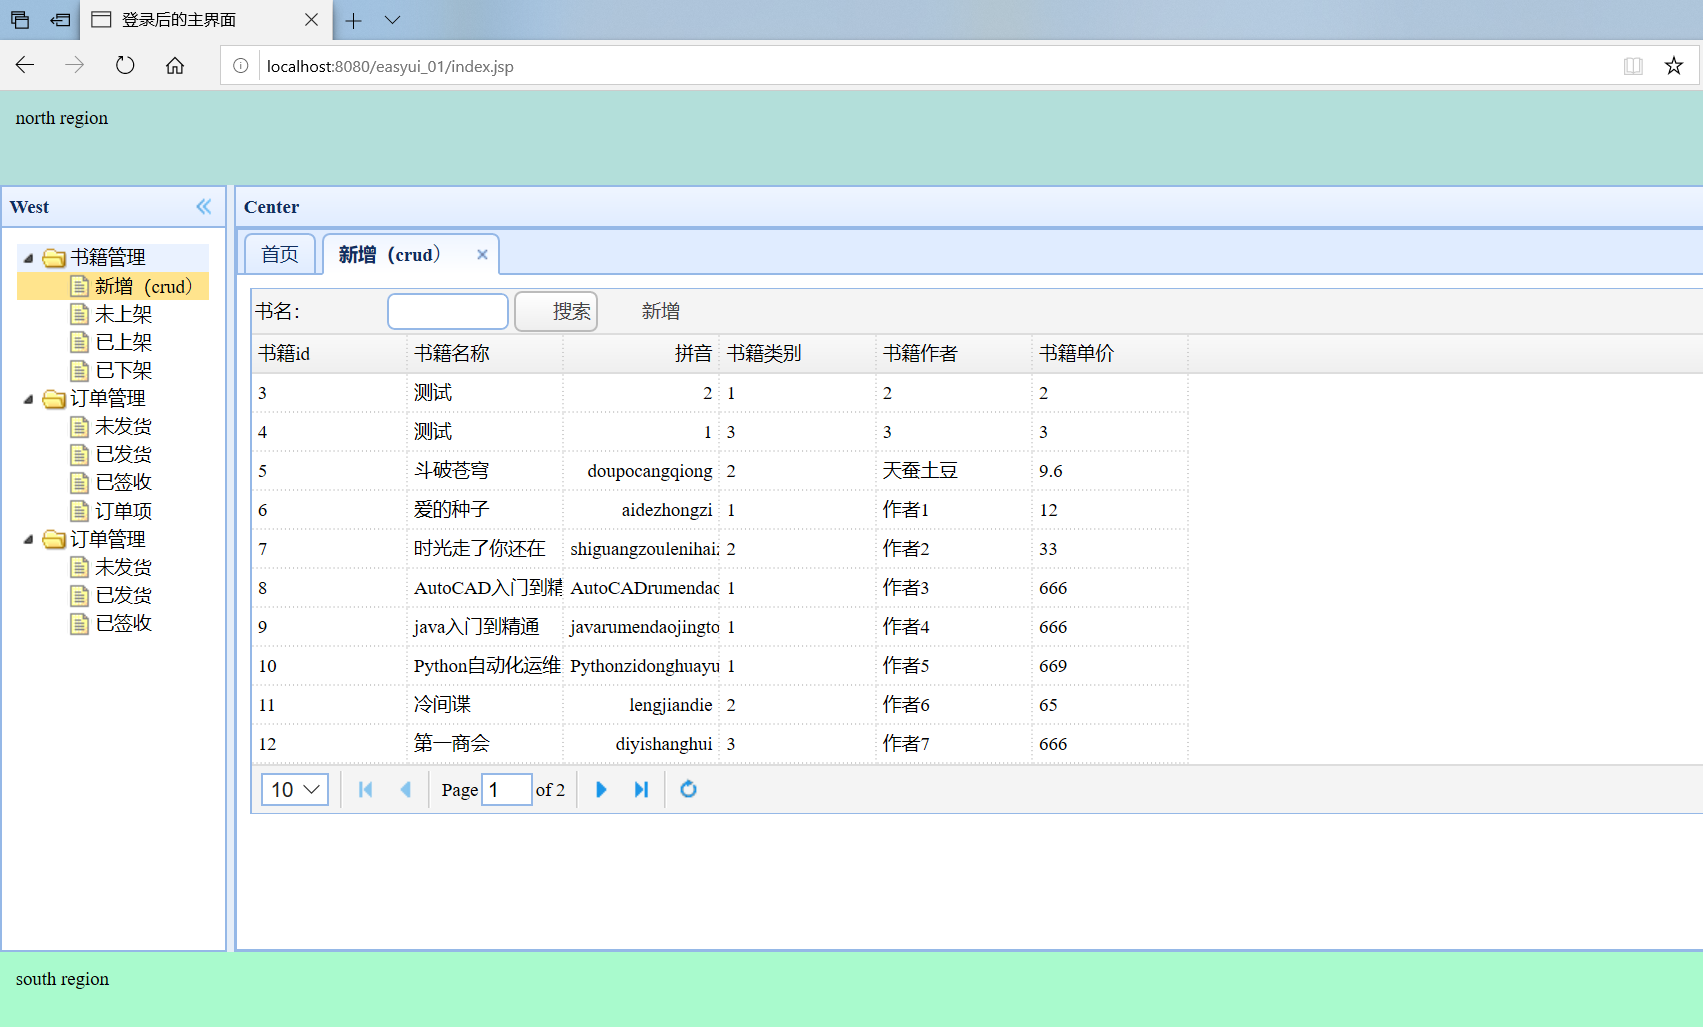The image size is (1703, 1027).
Task: Open set-aside tabs icon
Action: 20,20
